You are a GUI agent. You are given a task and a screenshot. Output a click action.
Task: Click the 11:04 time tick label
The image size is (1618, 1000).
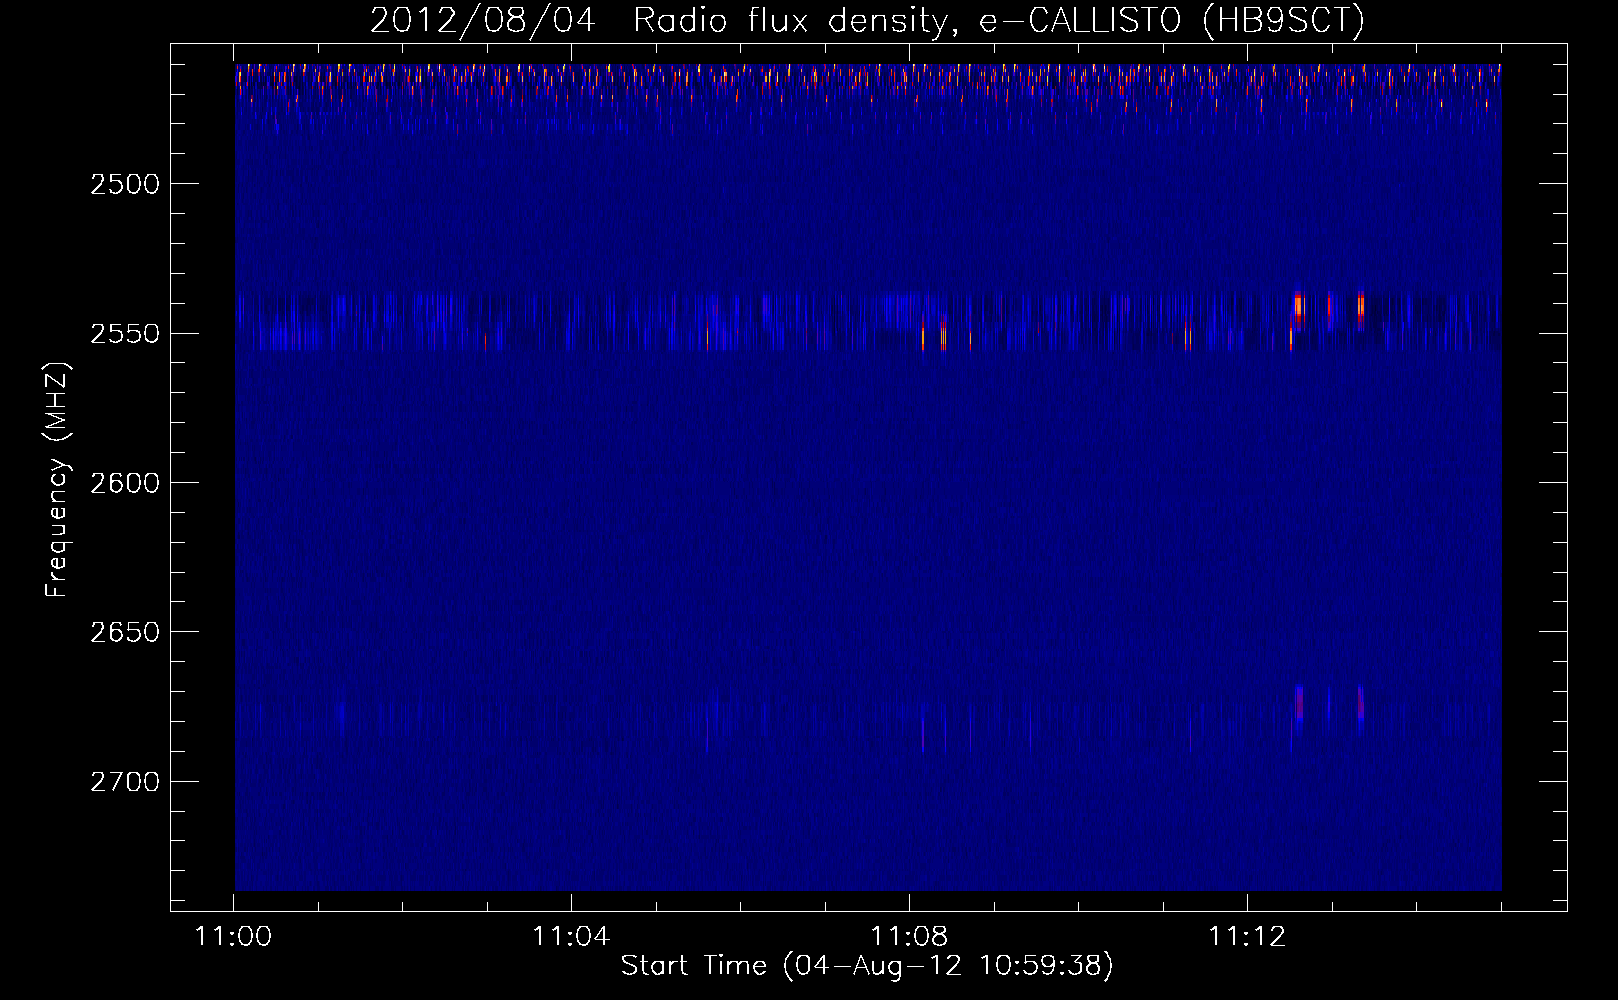571,936
